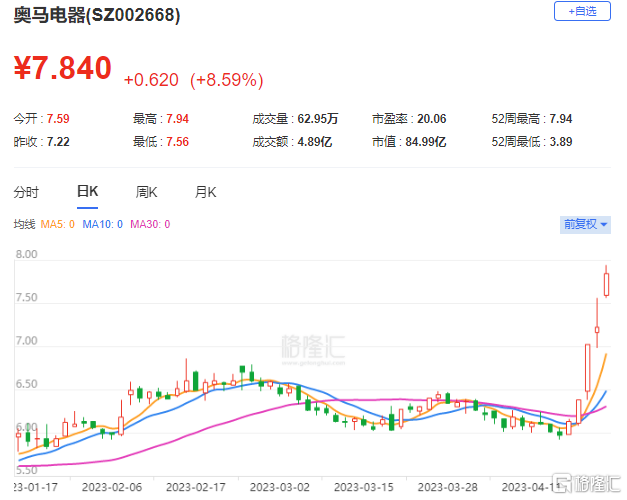Click the 今开 value 7.59
Viewport: 627px width, 500px height.
[58, 119]
